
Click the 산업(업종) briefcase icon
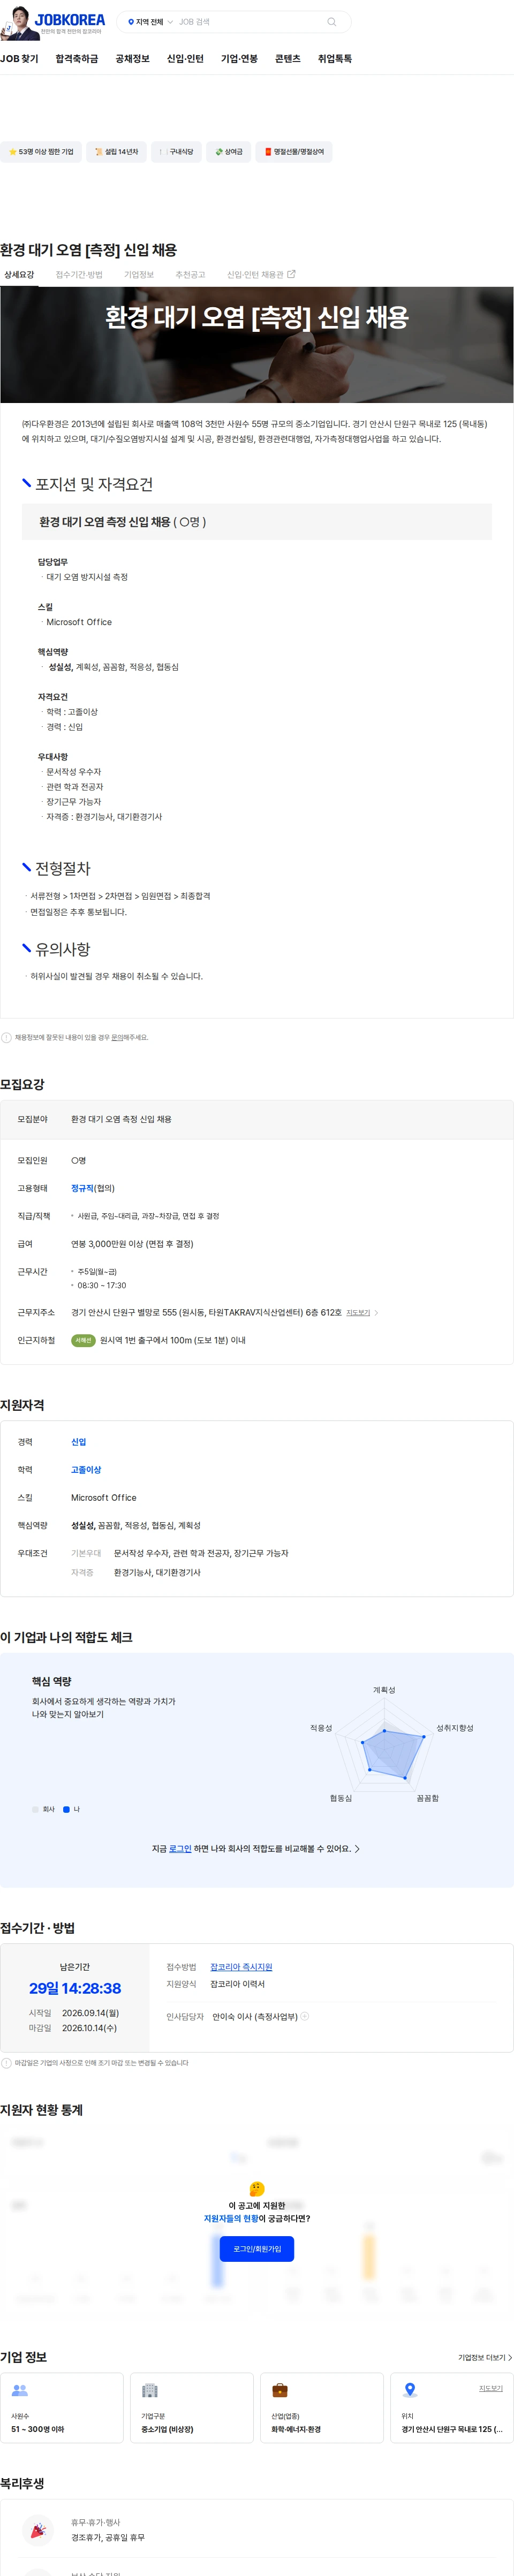[280, 2390]
